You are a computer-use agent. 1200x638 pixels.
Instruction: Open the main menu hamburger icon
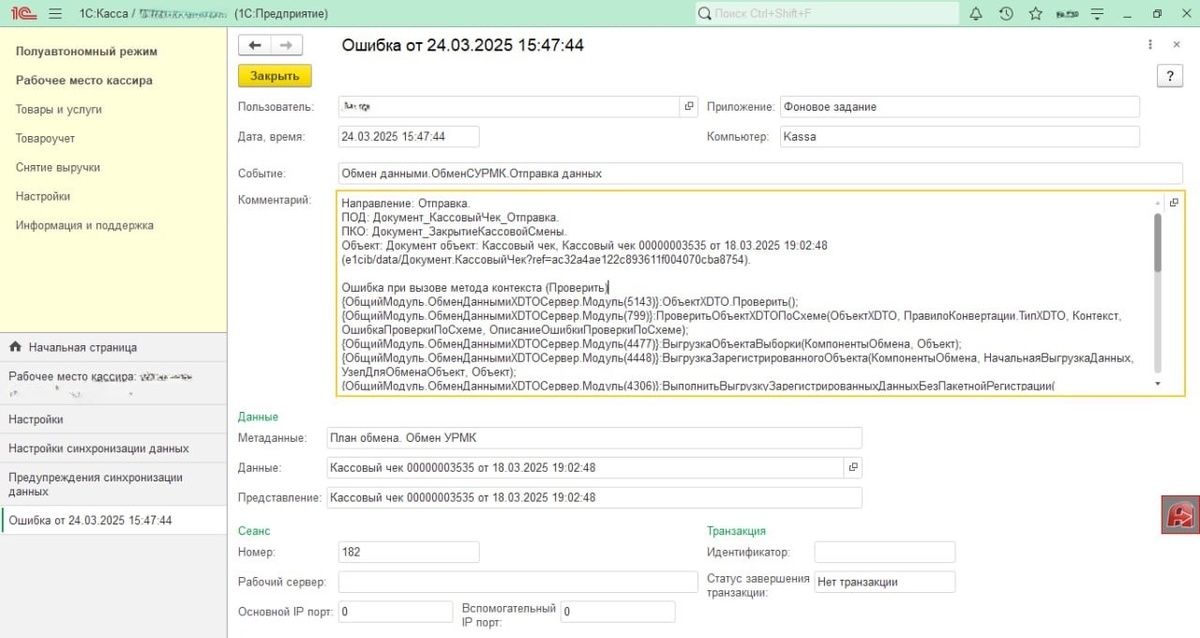click(54, 14)
